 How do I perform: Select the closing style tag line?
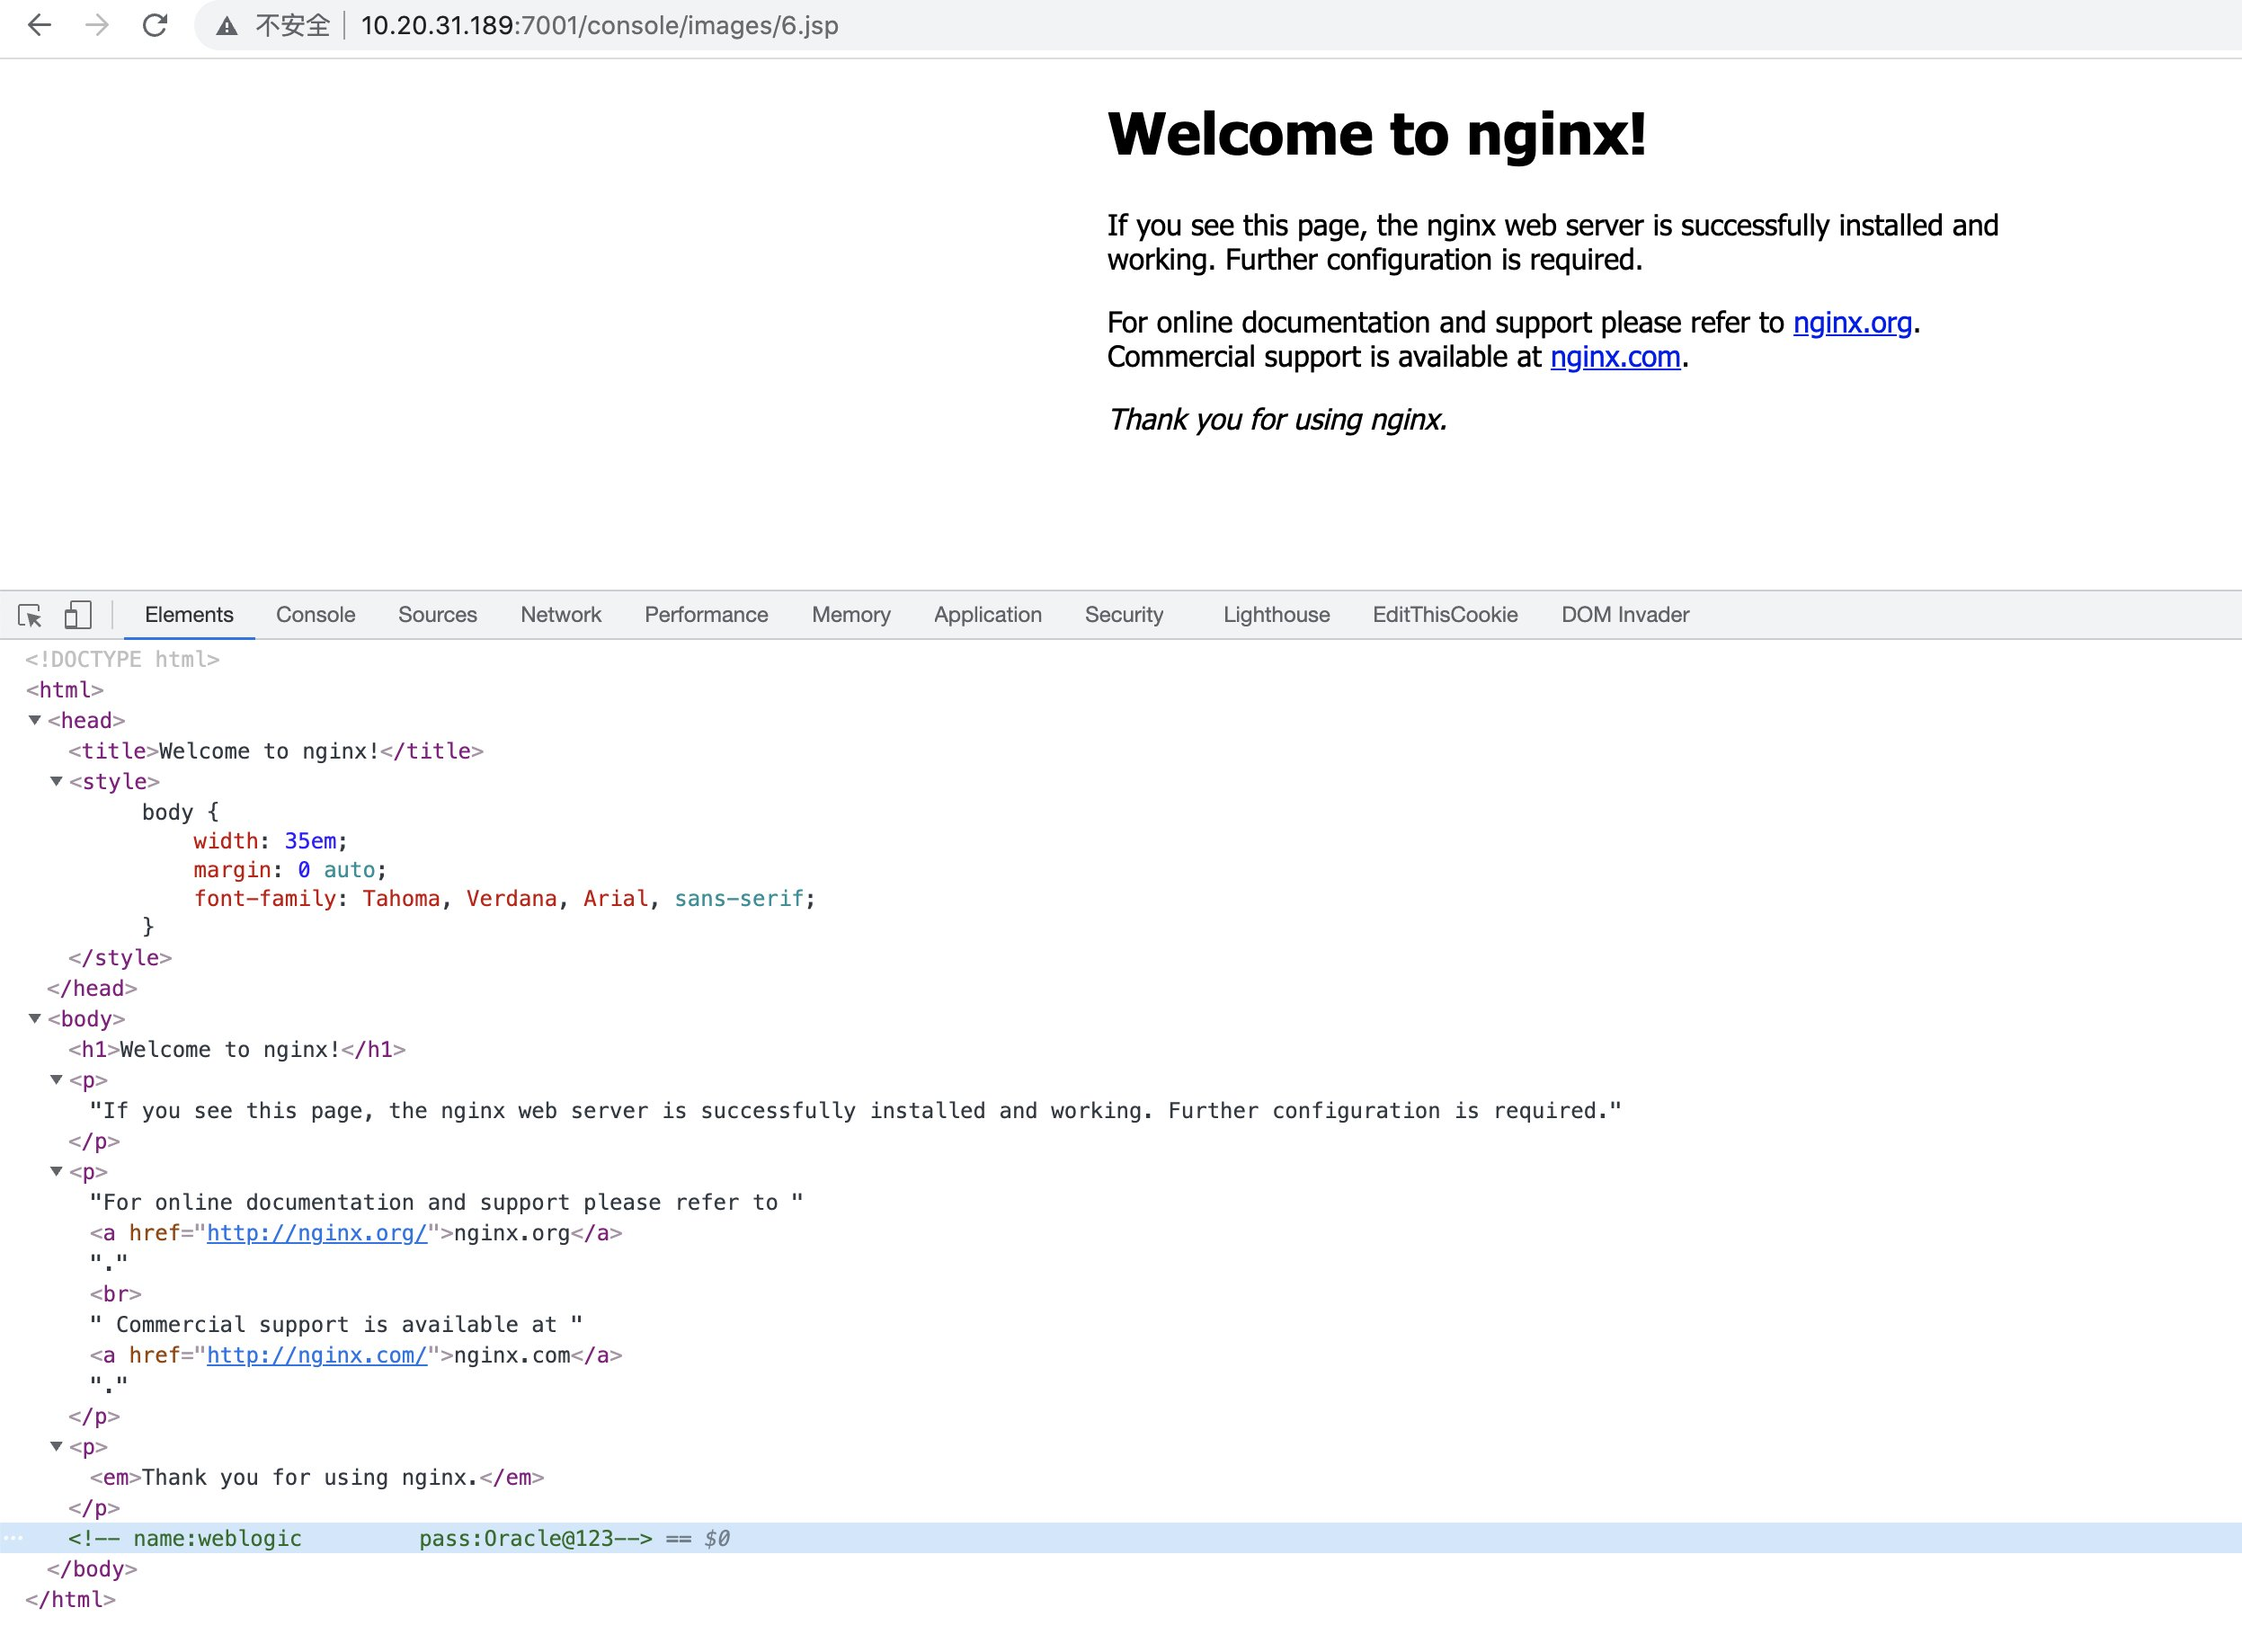[x=120, y=958]
